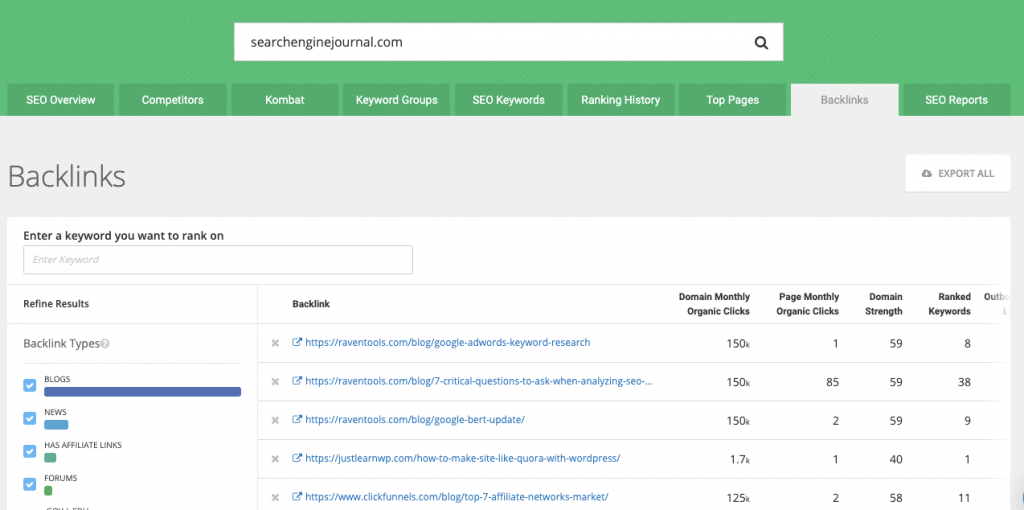Click the Blogs blue bar
Image resolution: width=1024 pixels, height=510 pixels.
pos(142,392)
